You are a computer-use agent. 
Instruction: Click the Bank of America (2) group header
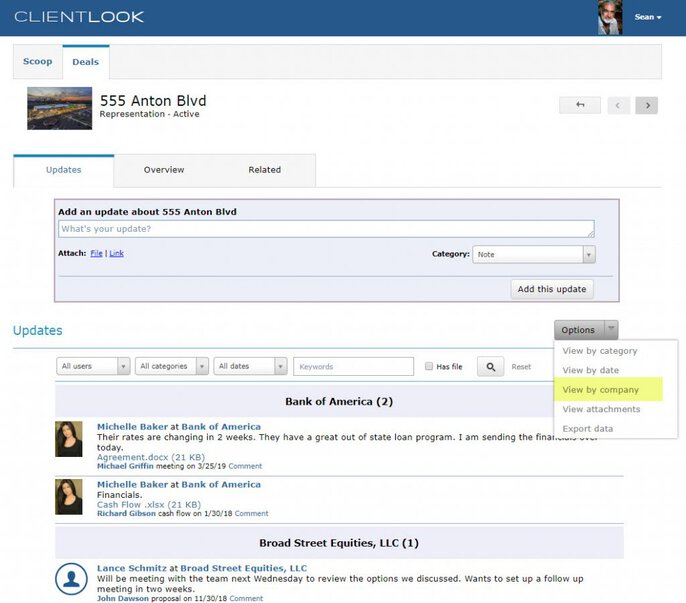pyautogui.click(x=339, y=402)
